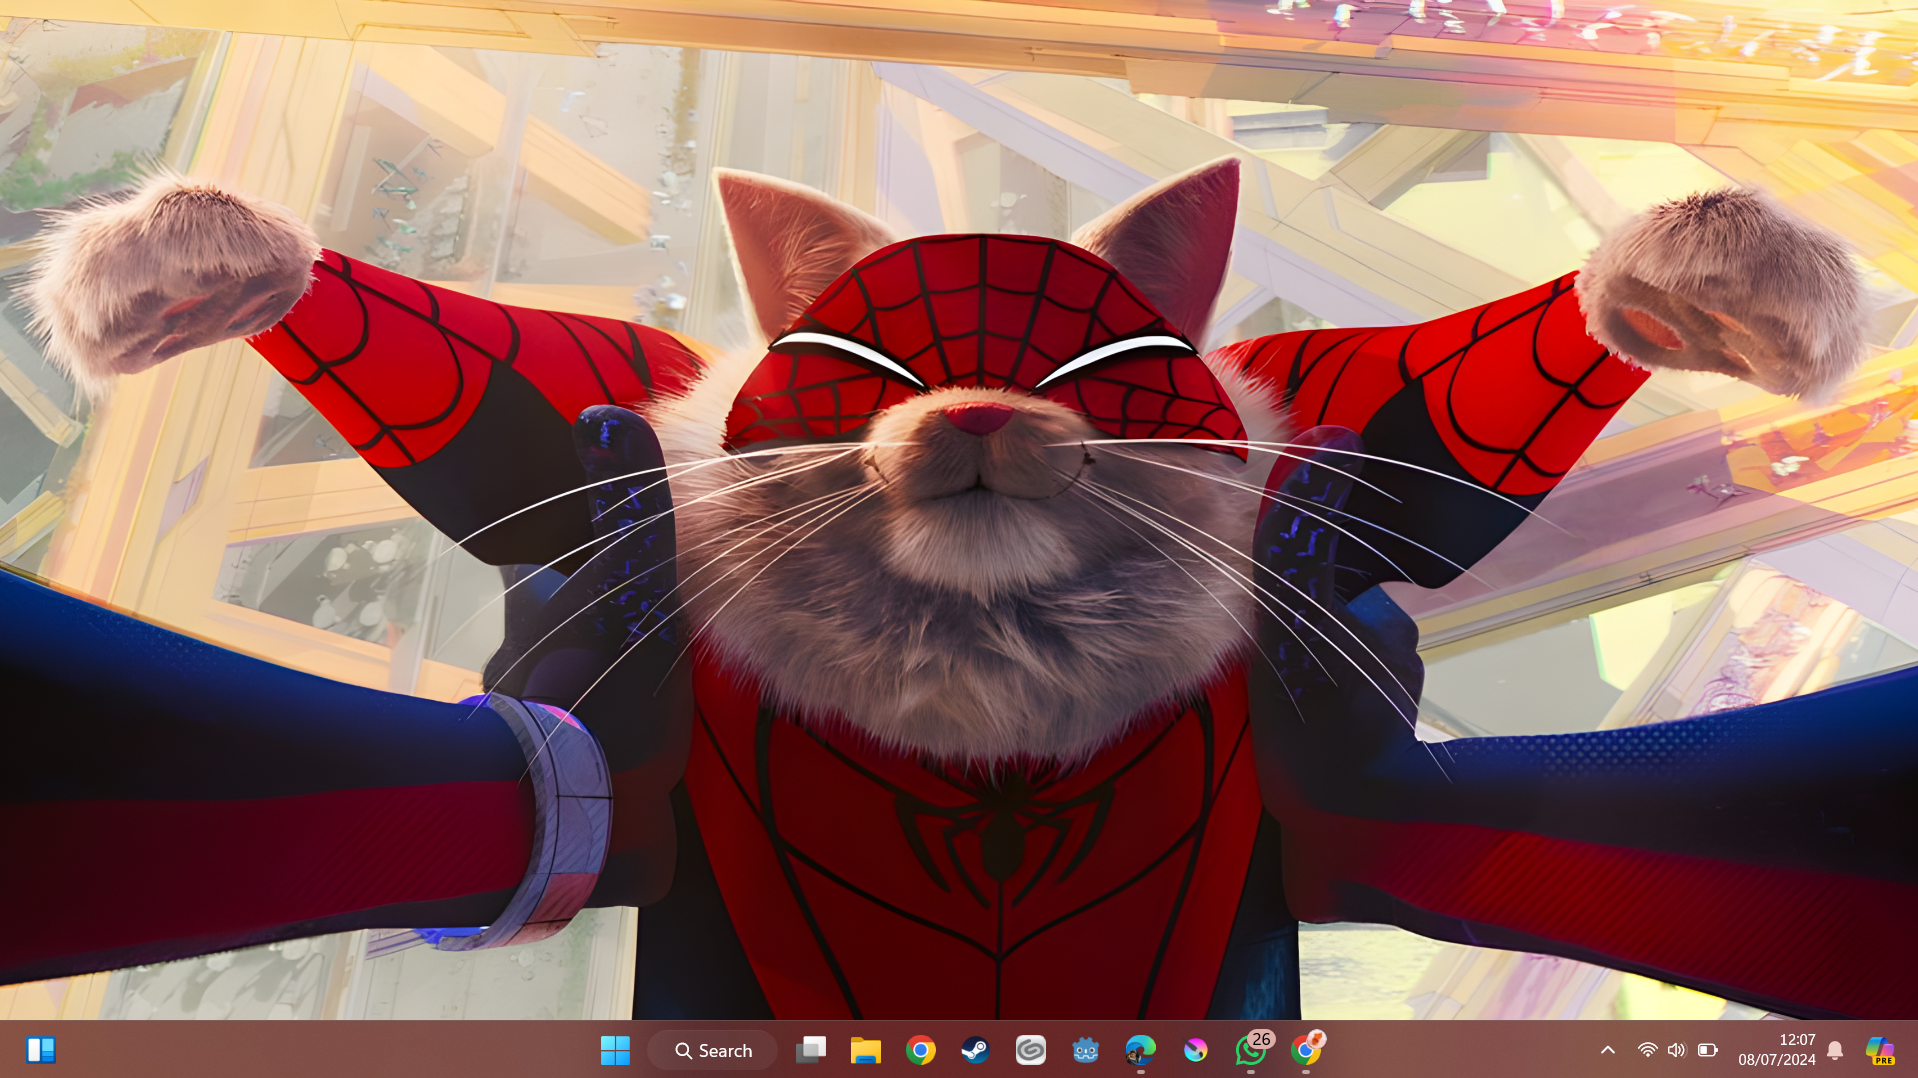Open Wi-Fi network settings
This screenshot has width=1918, height=1078.
tap(1648, 1050)
